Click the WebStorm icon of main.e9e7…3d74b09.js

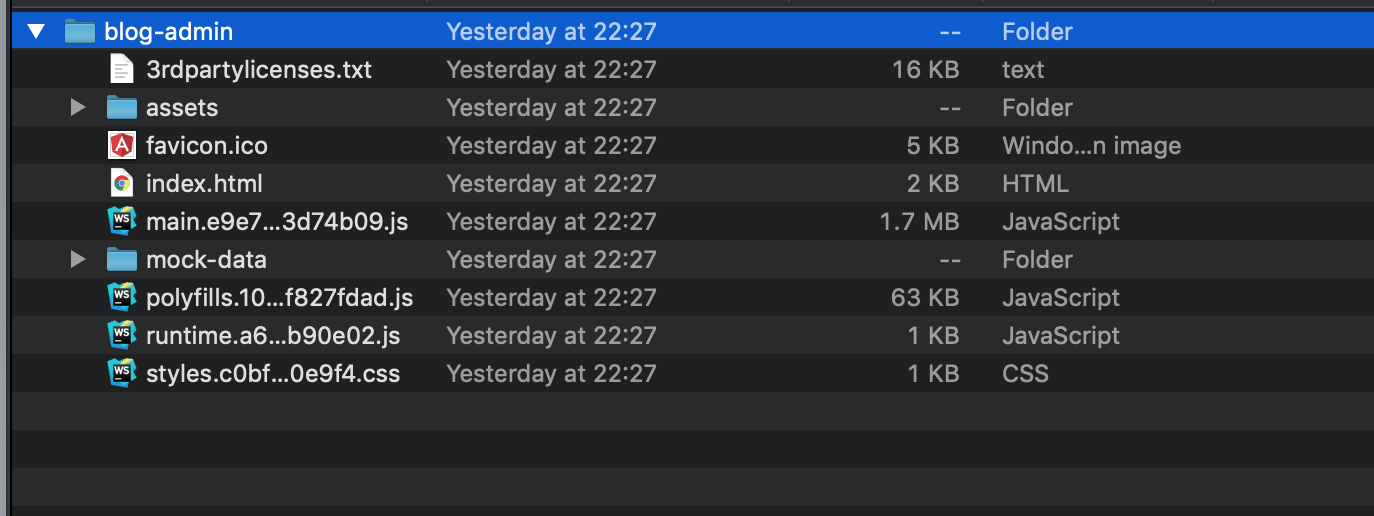tap(121, 221)
